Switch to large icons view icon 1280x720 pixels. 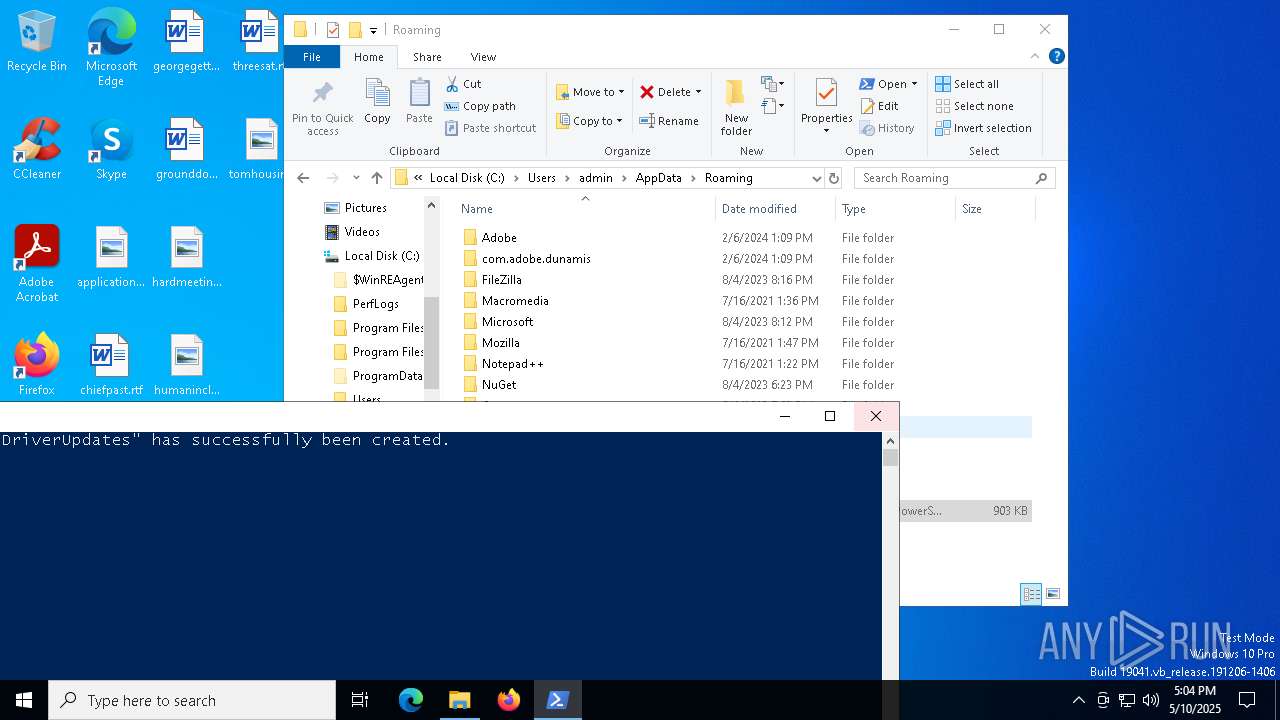point(1052,594)
